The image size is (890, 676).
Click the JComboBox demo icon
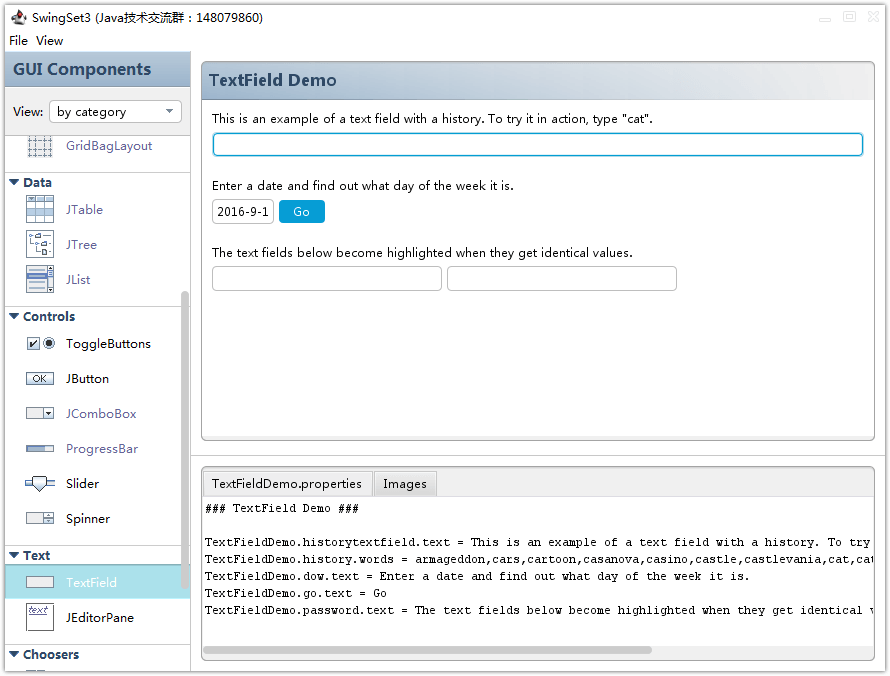(x=40, y=413)
